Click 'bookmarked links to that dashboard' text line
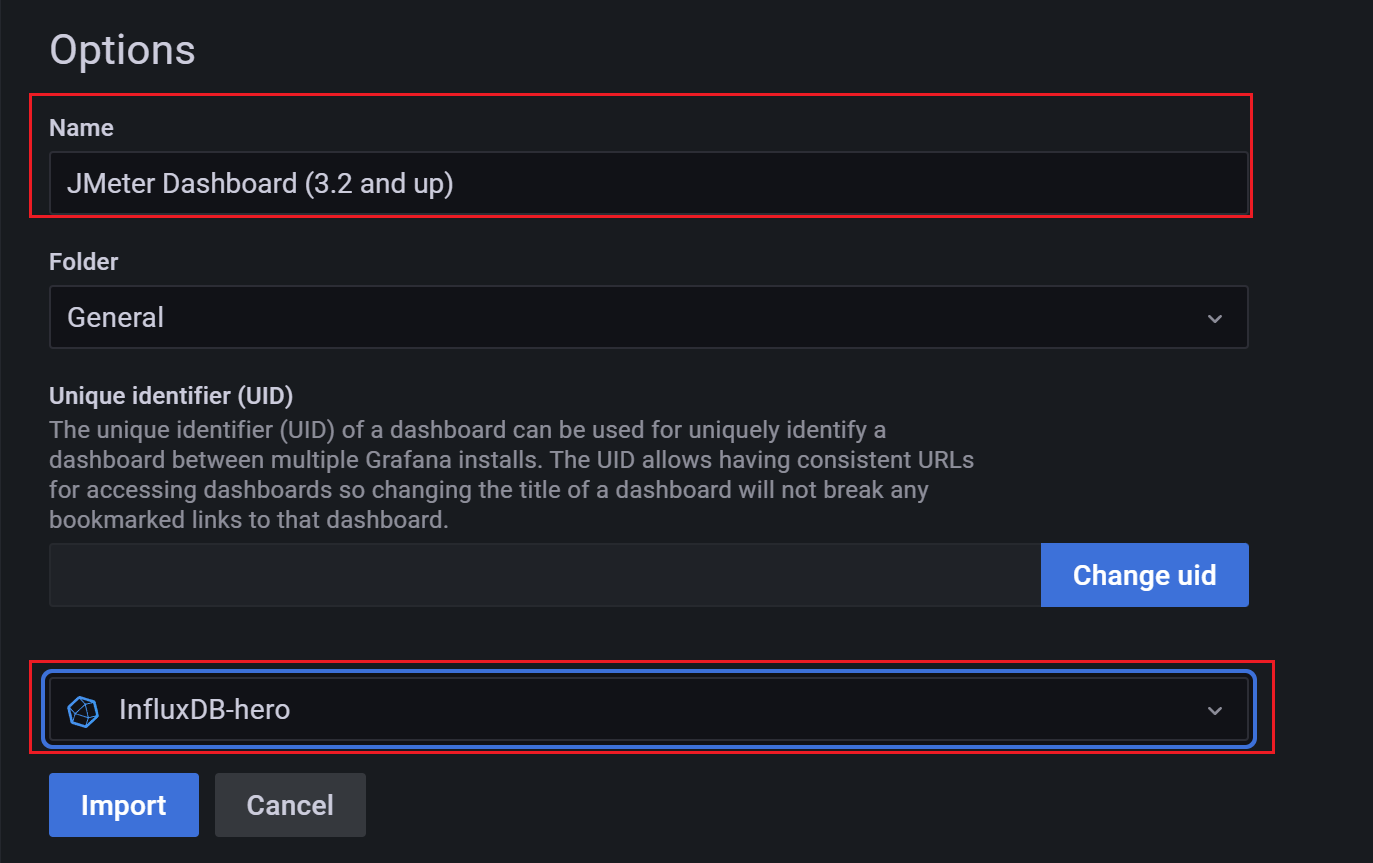1373x863 pixels. (x=248, y=521)
